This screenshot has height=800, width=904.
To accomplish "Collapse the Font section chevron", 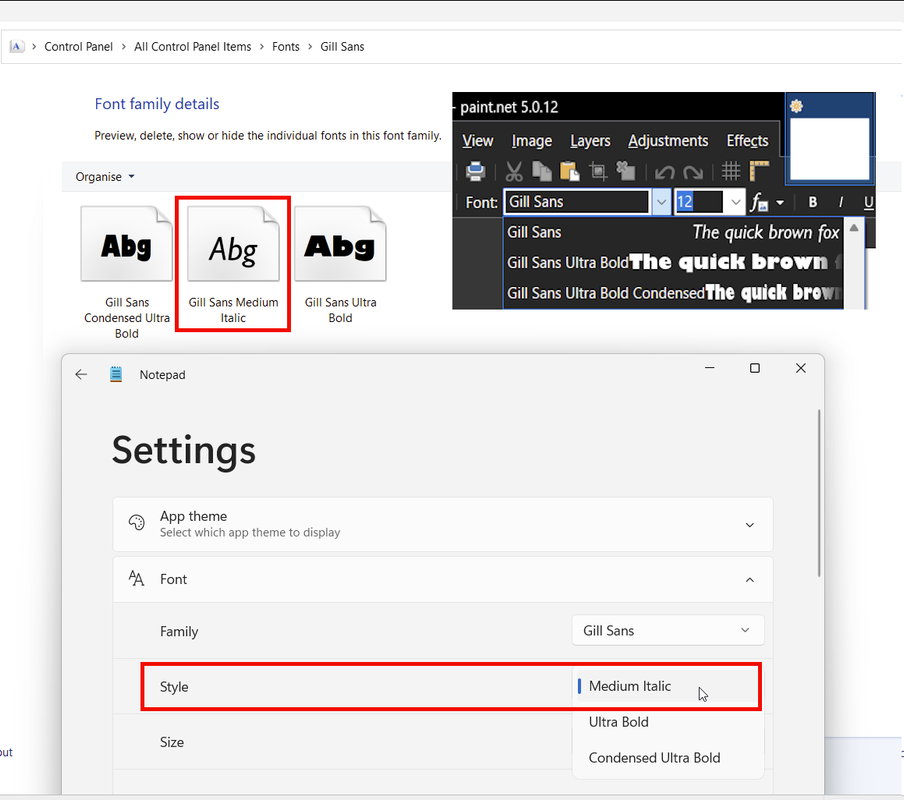I will pyautogui.click(x=749, y=580).
